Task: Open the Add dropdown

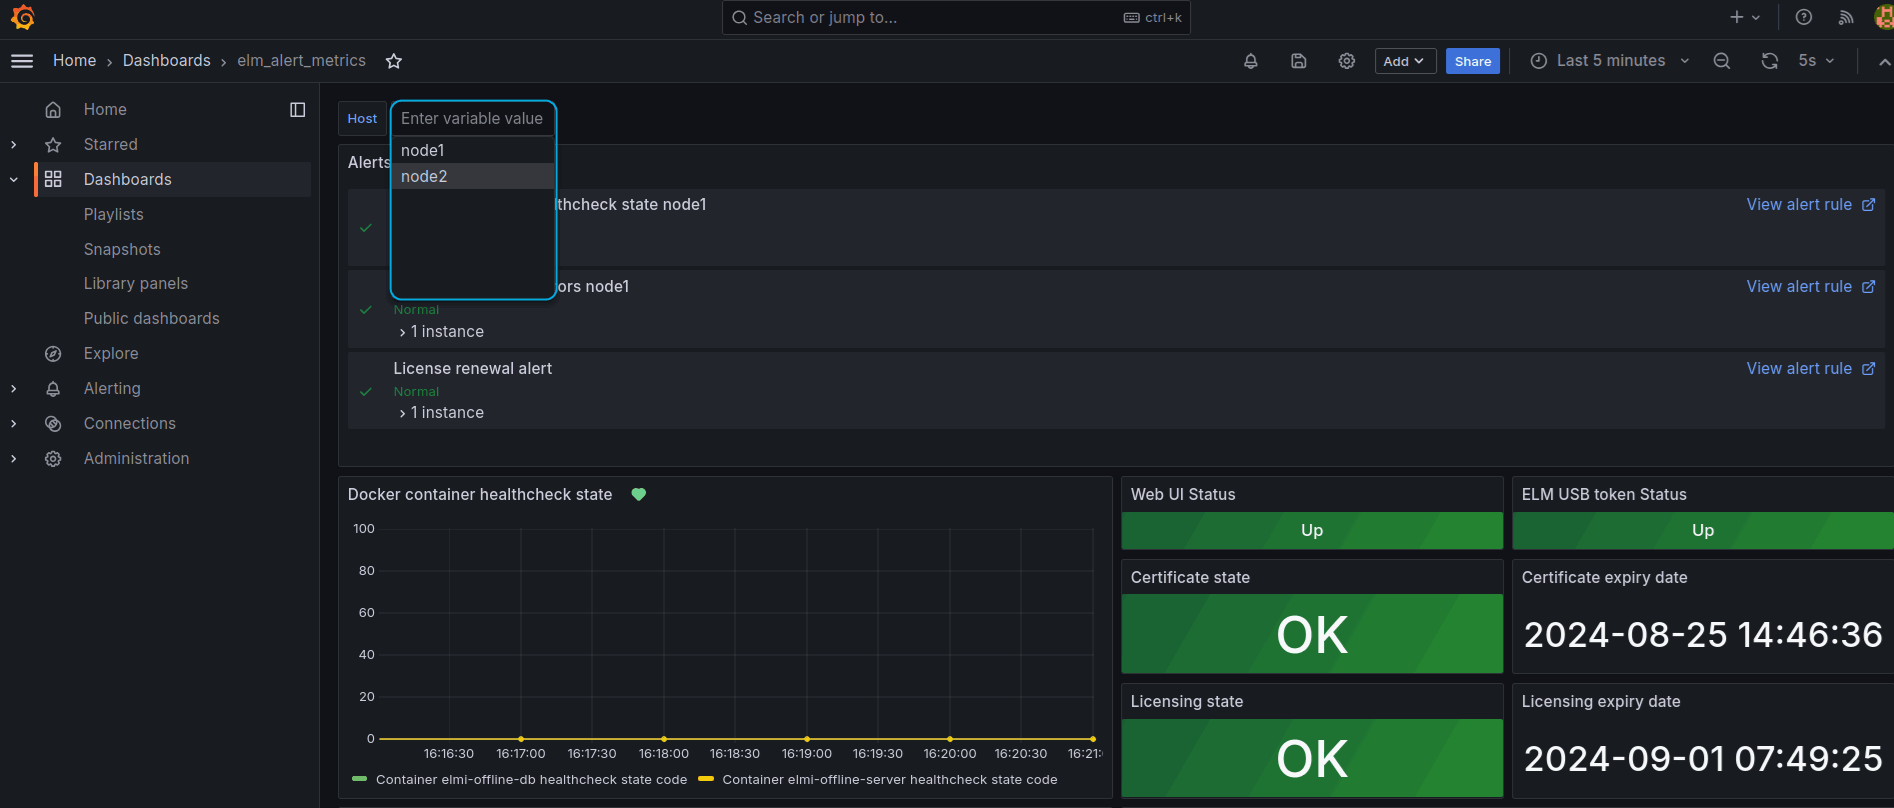Action: point(1405,61)
